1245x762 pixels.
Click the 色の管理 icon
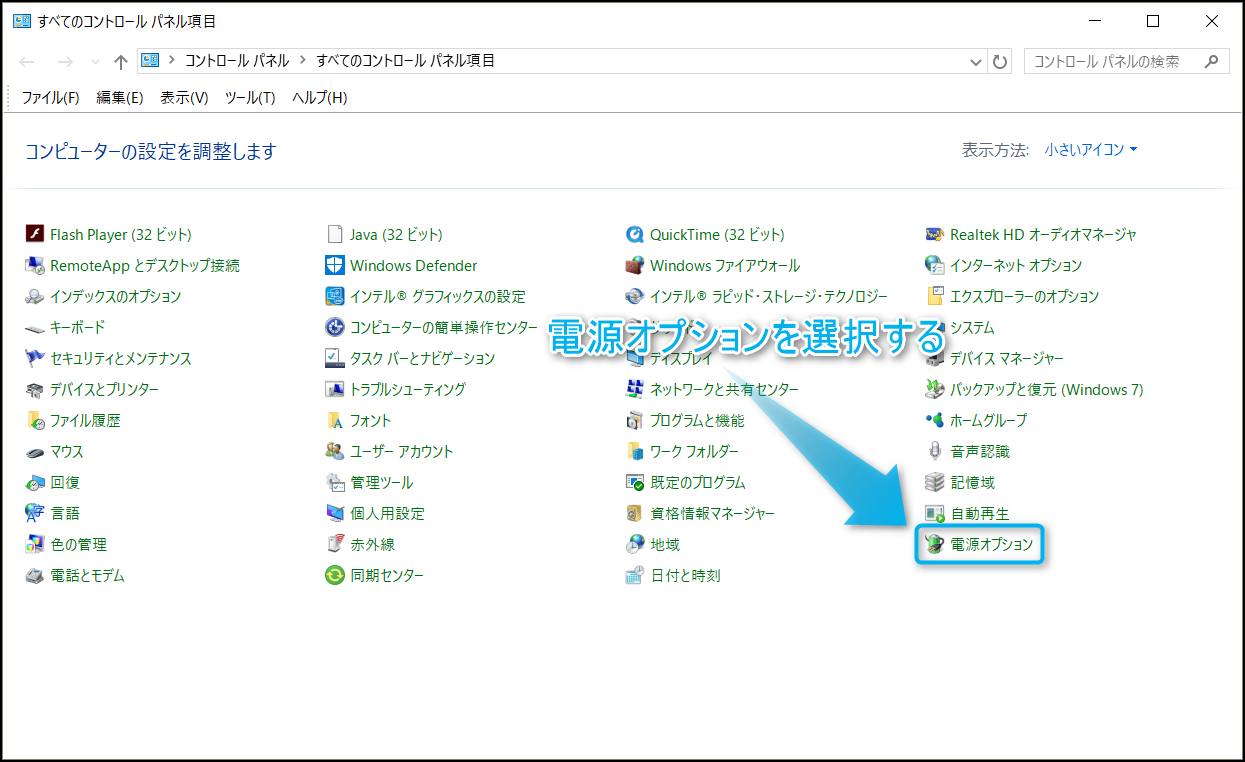click(35, 545)
